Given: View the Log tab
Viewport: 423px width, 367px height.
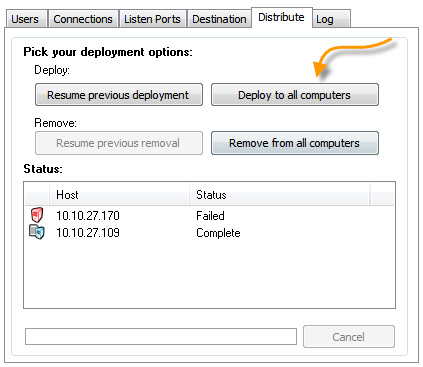Looking at the screenshot, I should click(x=331, y=19).
